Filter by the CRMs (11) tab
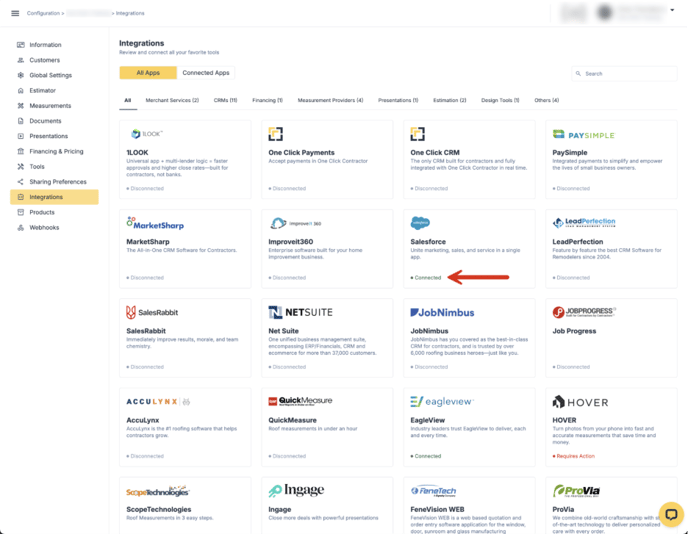Viewport: 688px width, 534px height. pos(225,100)
